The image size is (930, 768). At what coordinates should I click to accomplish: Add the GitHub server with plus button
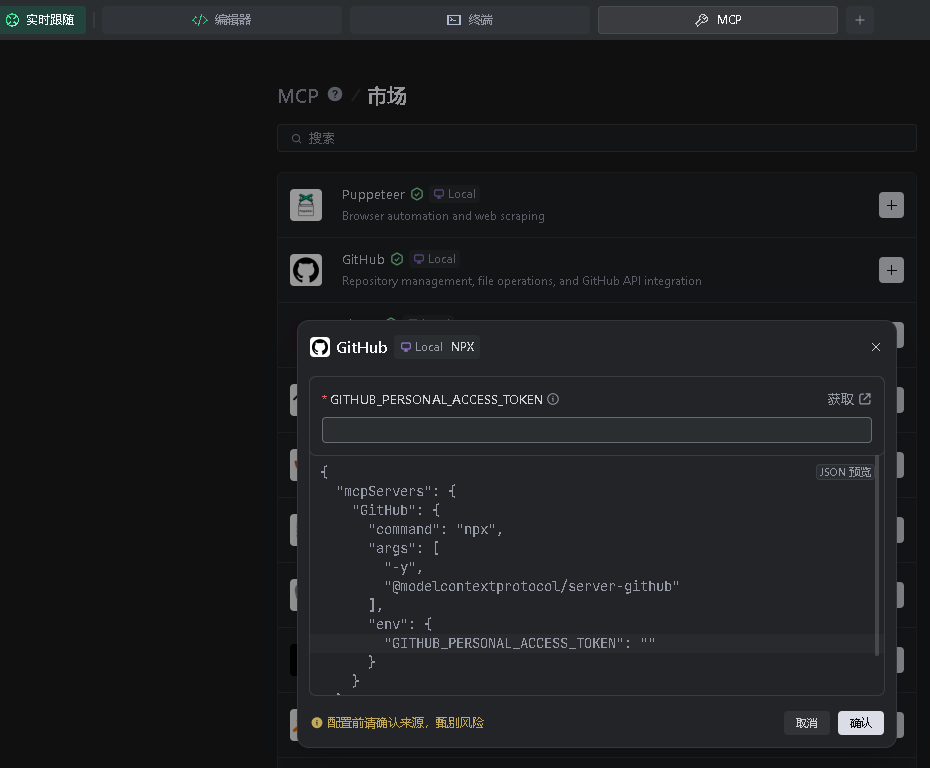[x=891, y=270]
